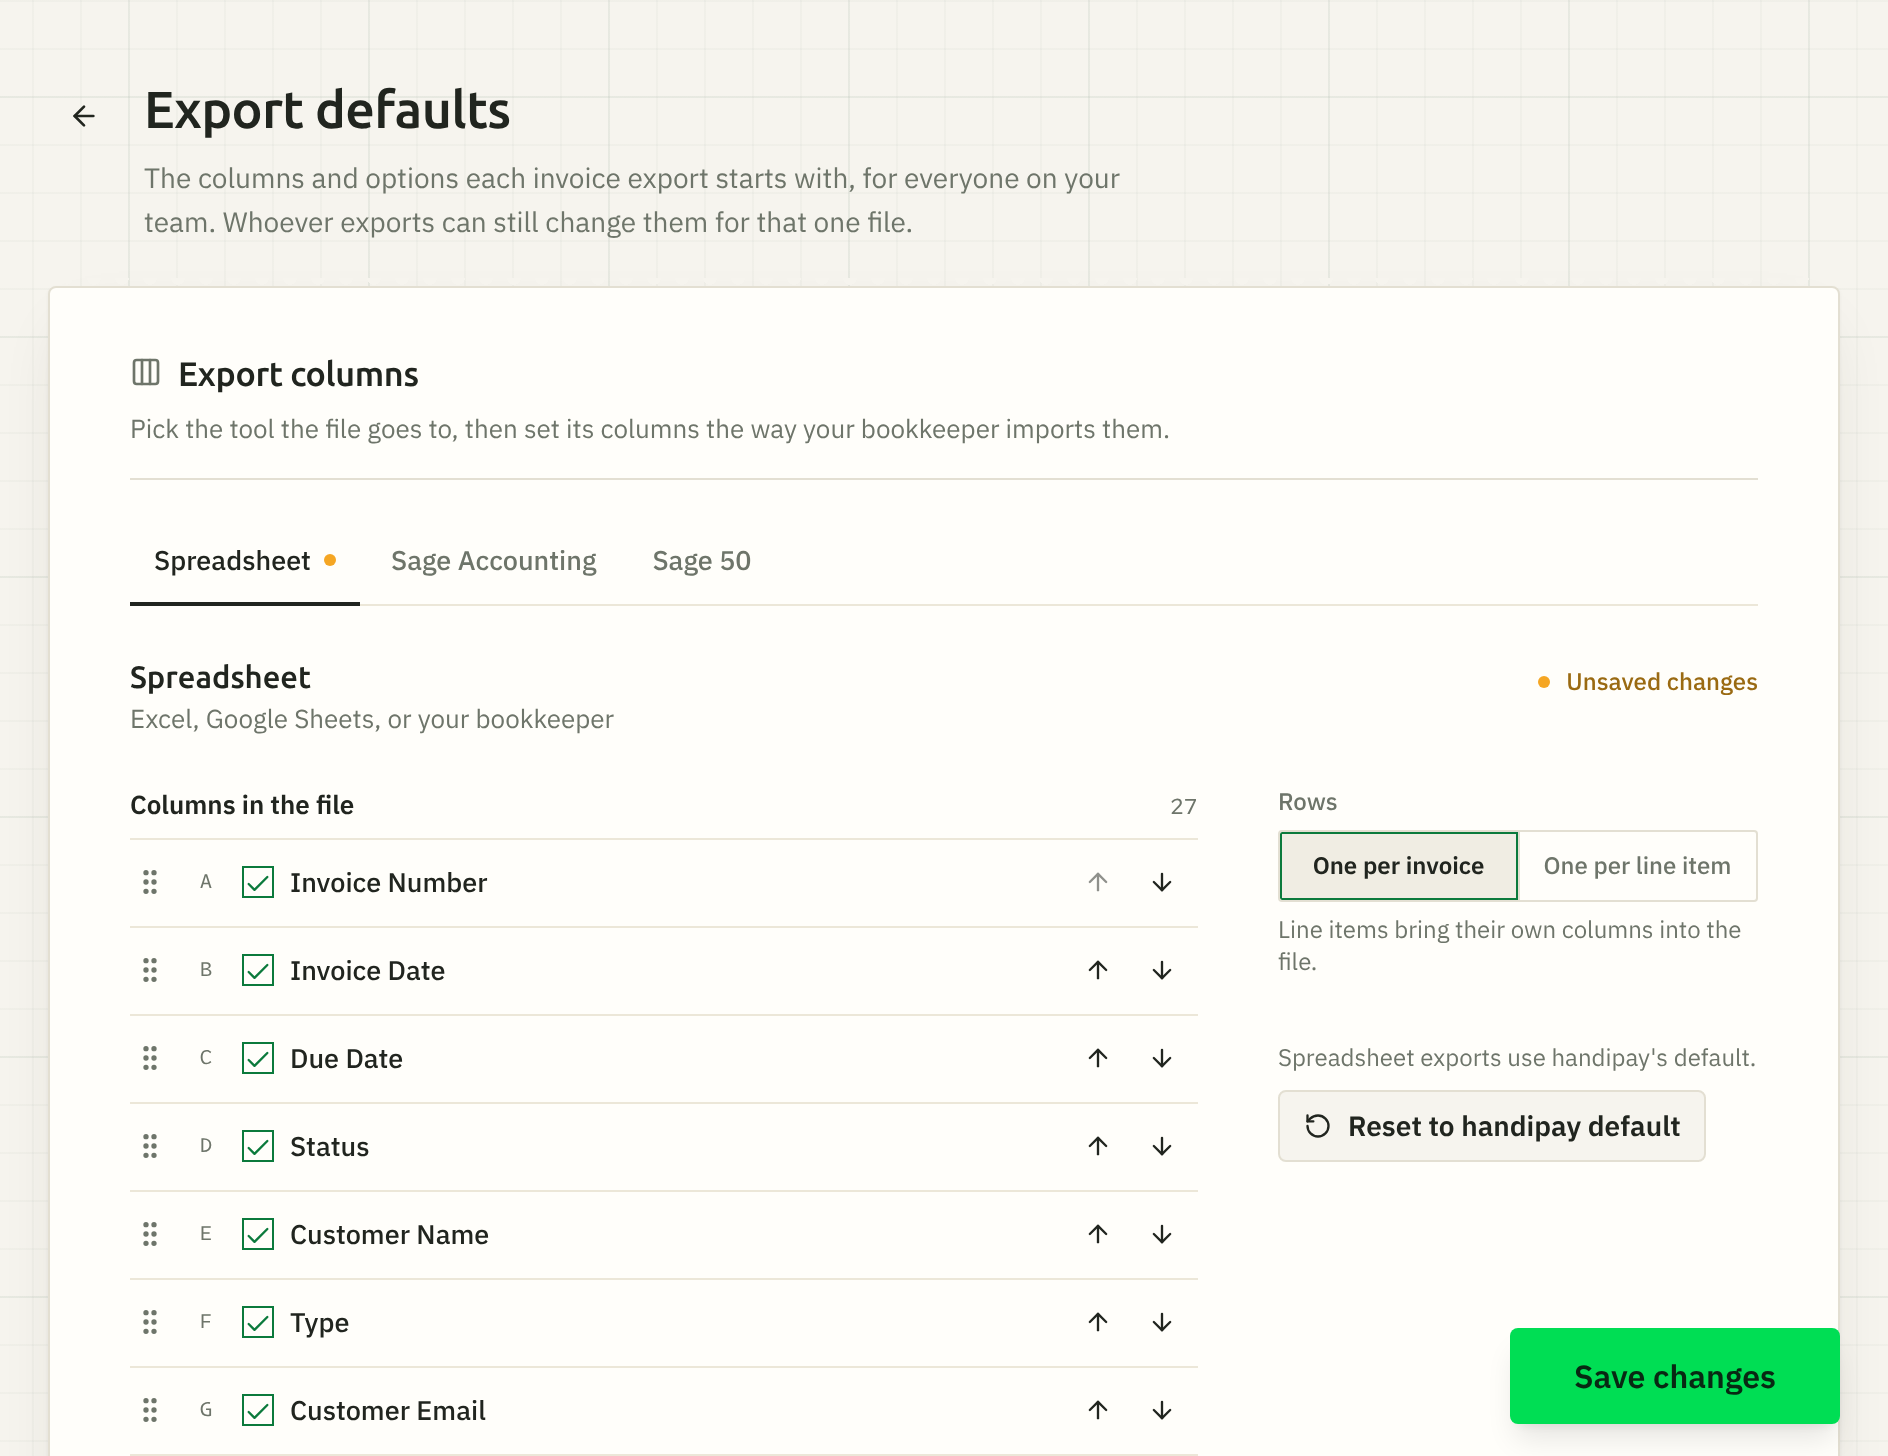The image size is (1888, 1456).
Task: Move Type column up
Action: pyautogui.click(x=1098, y=1322)
